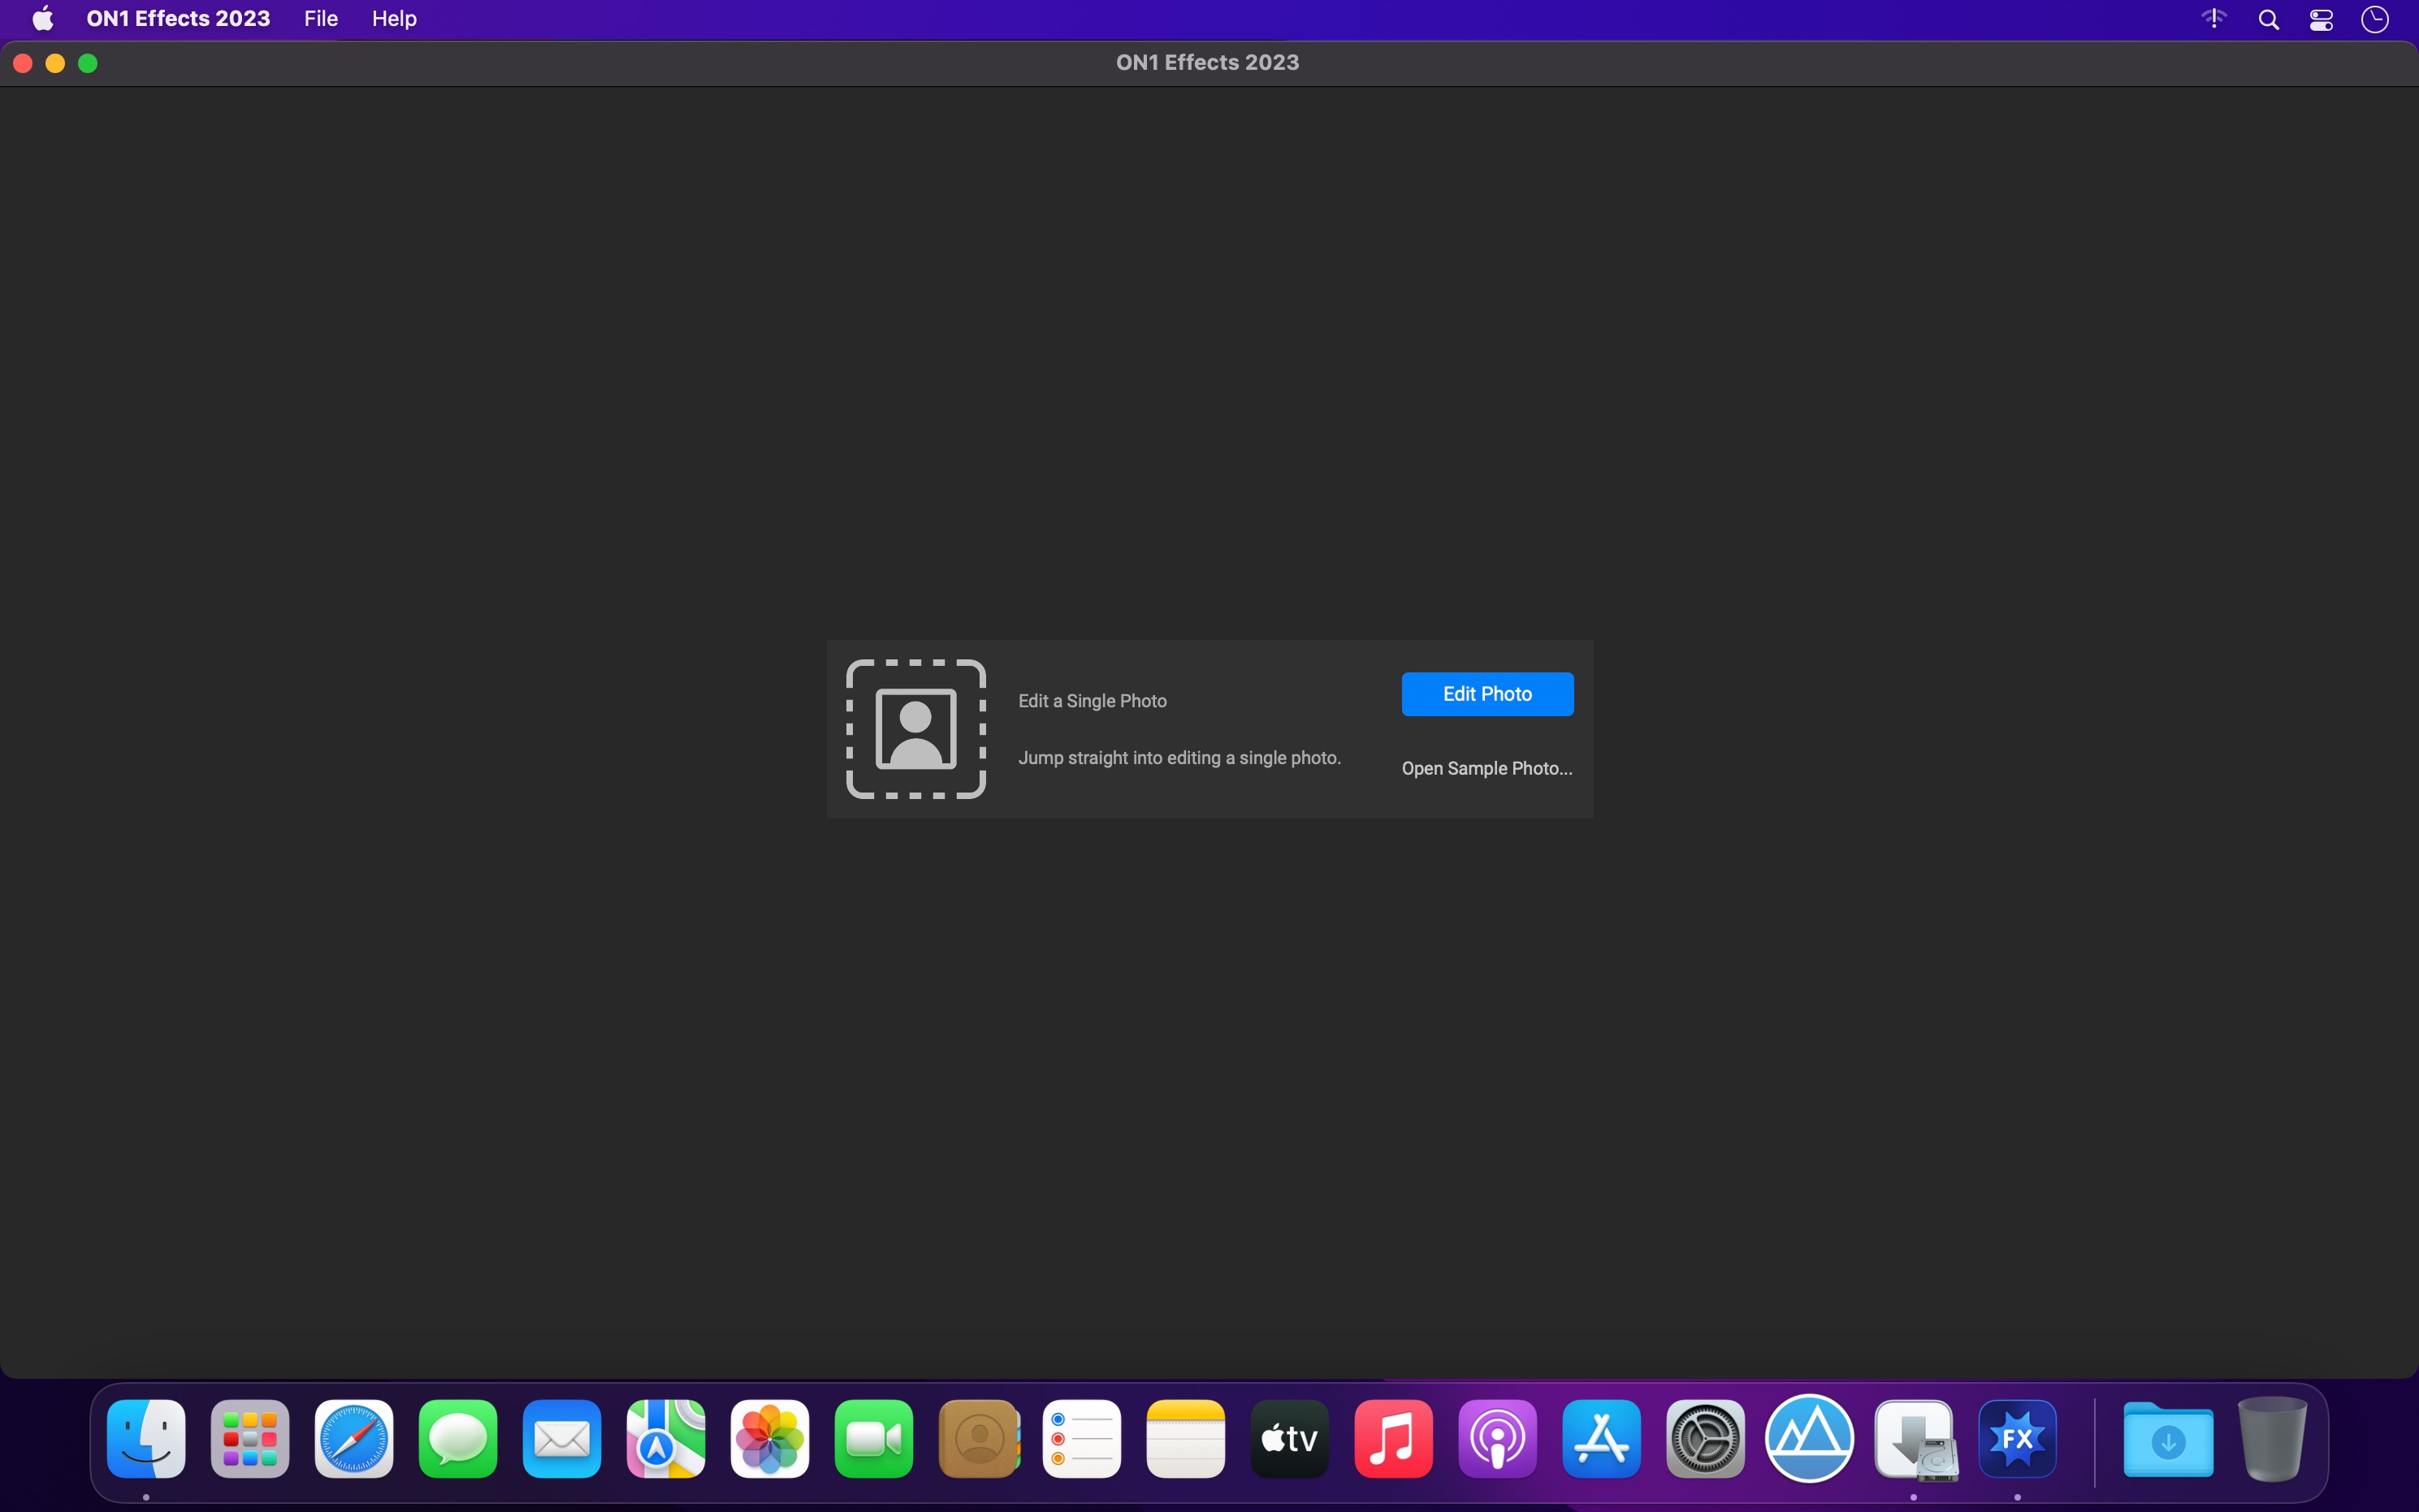
Task: Open Sample Photo link
Action: click(1486, 768)
